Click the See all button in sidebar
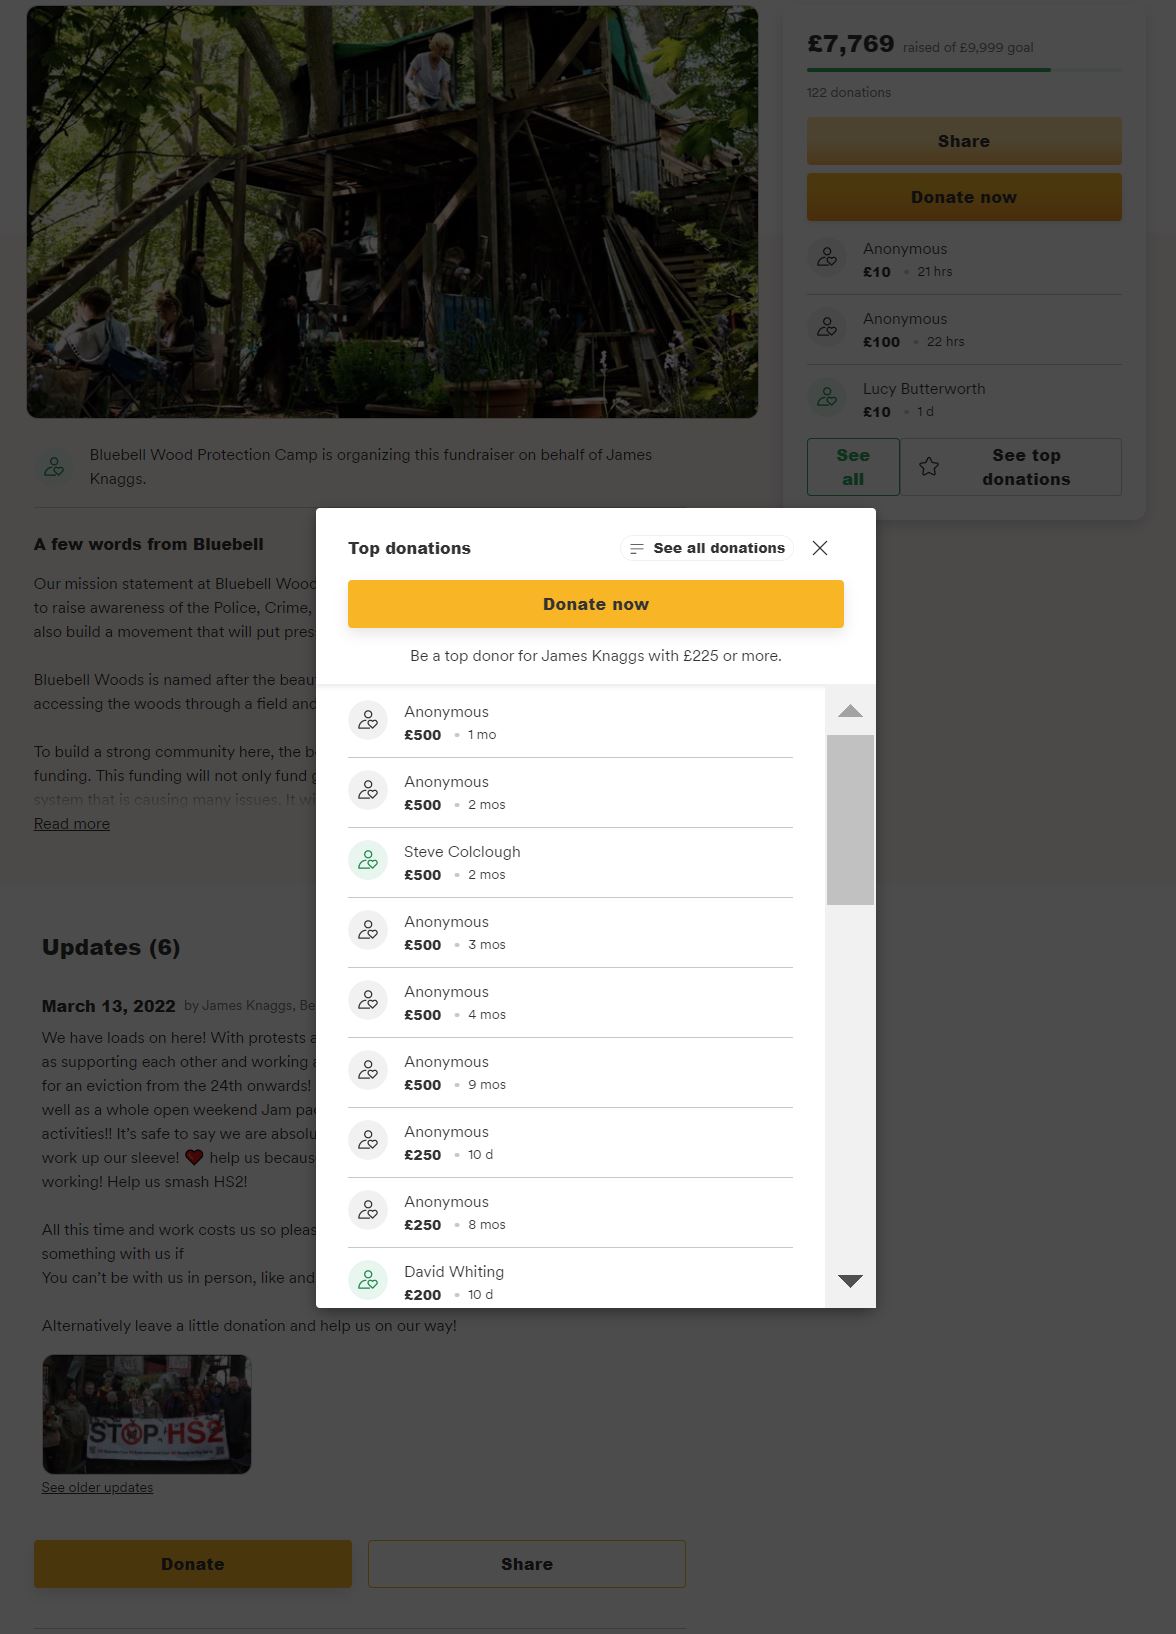1176x1634 pixels. click(853, 467)
